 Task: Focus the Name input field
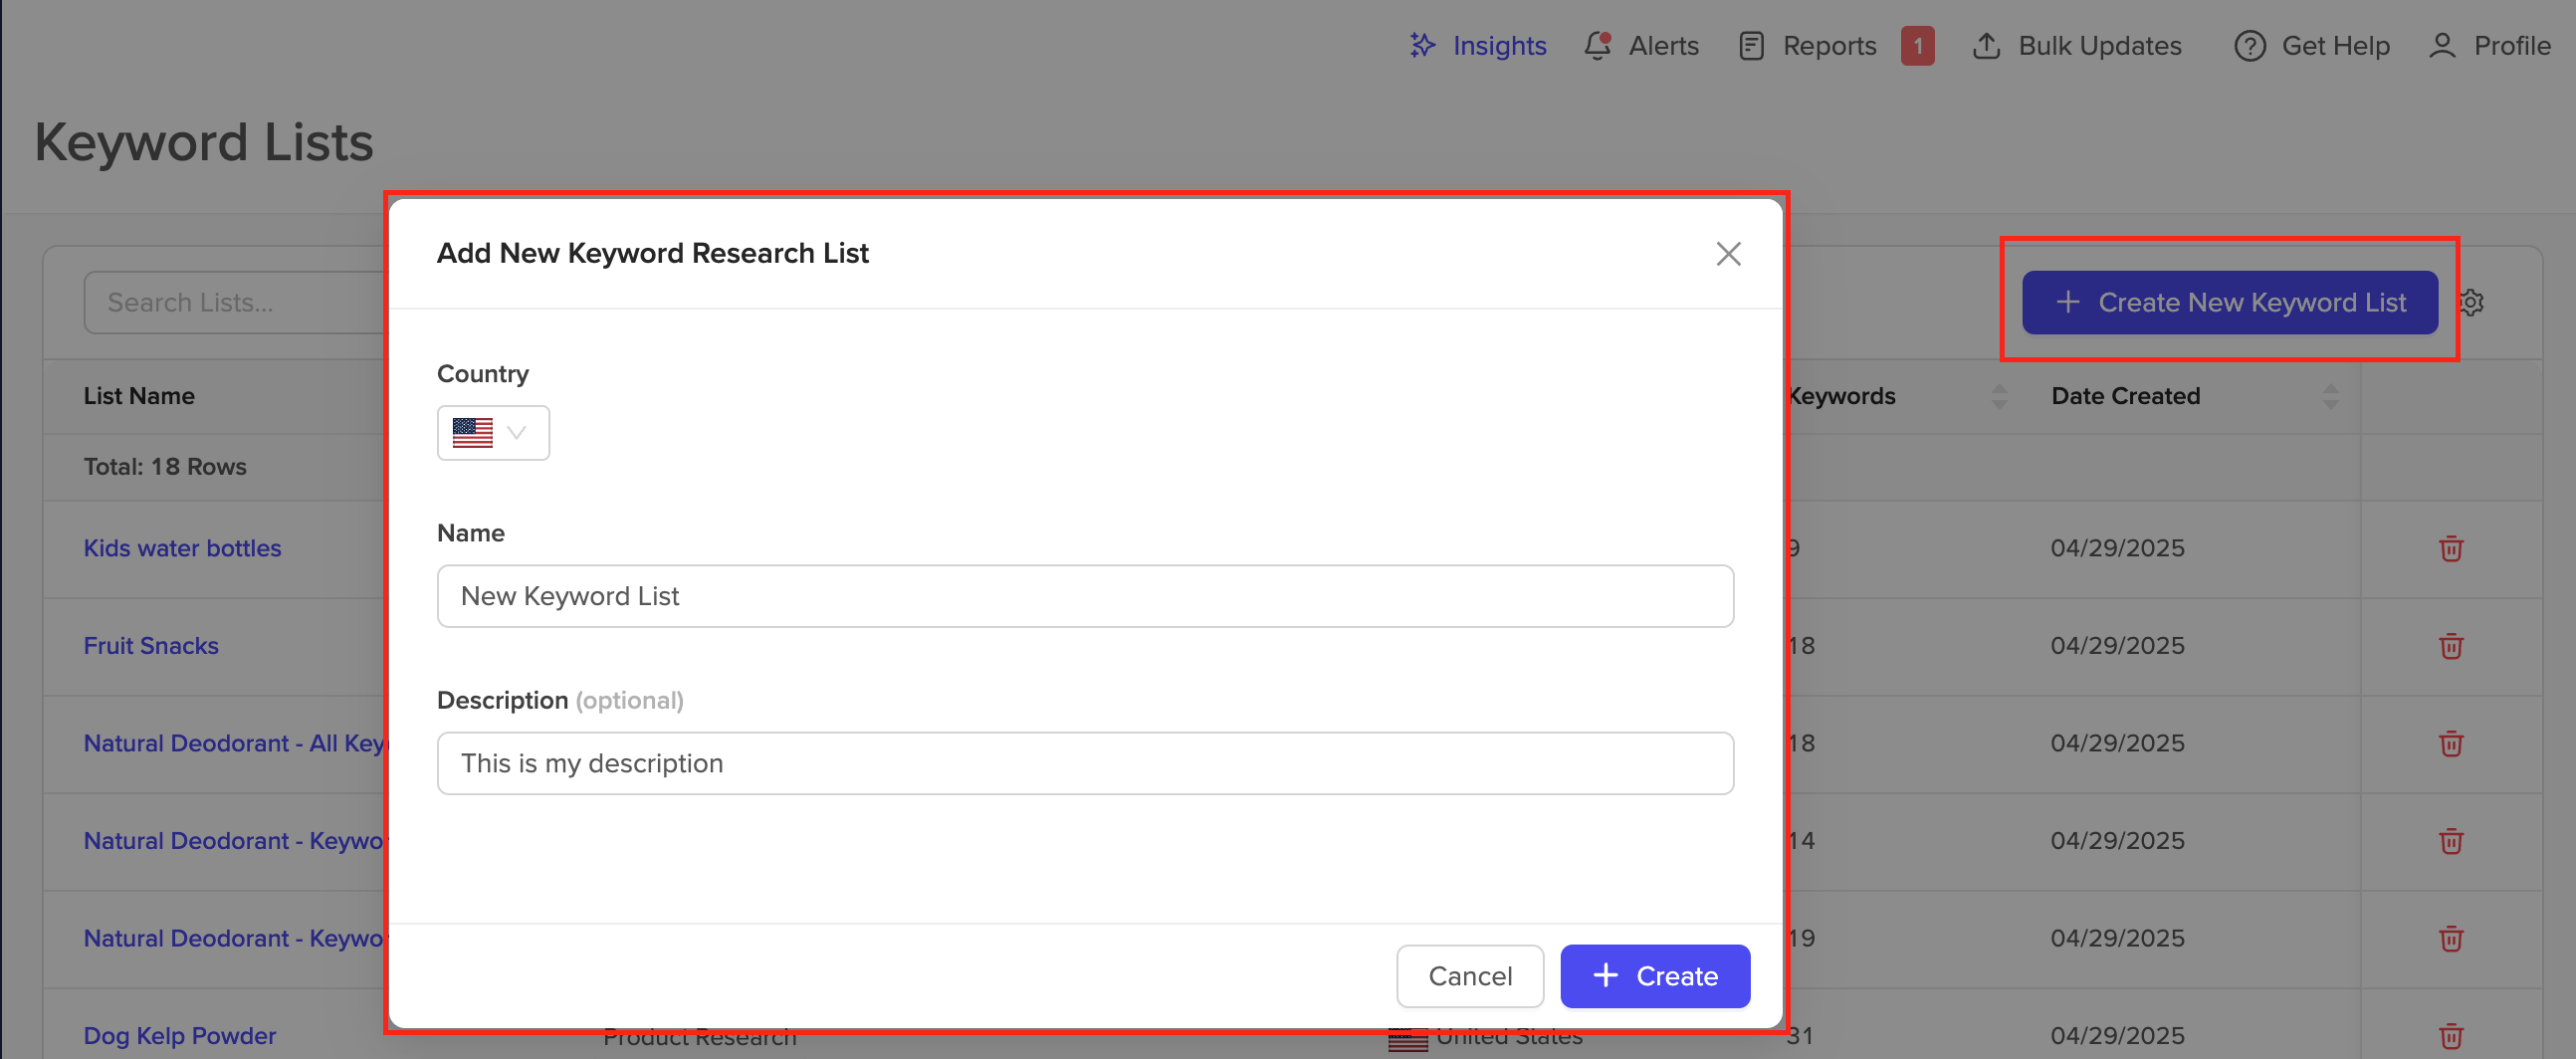coord(1085,596)
